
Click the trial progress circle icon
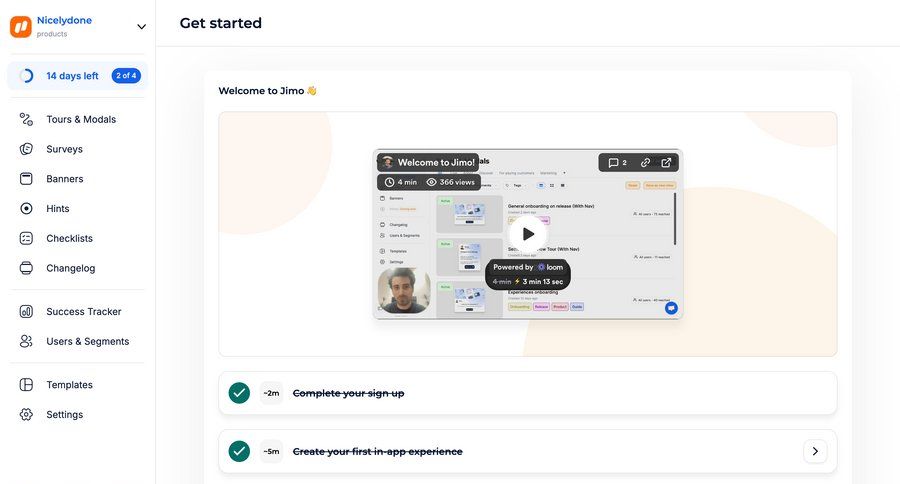[26, 76]
